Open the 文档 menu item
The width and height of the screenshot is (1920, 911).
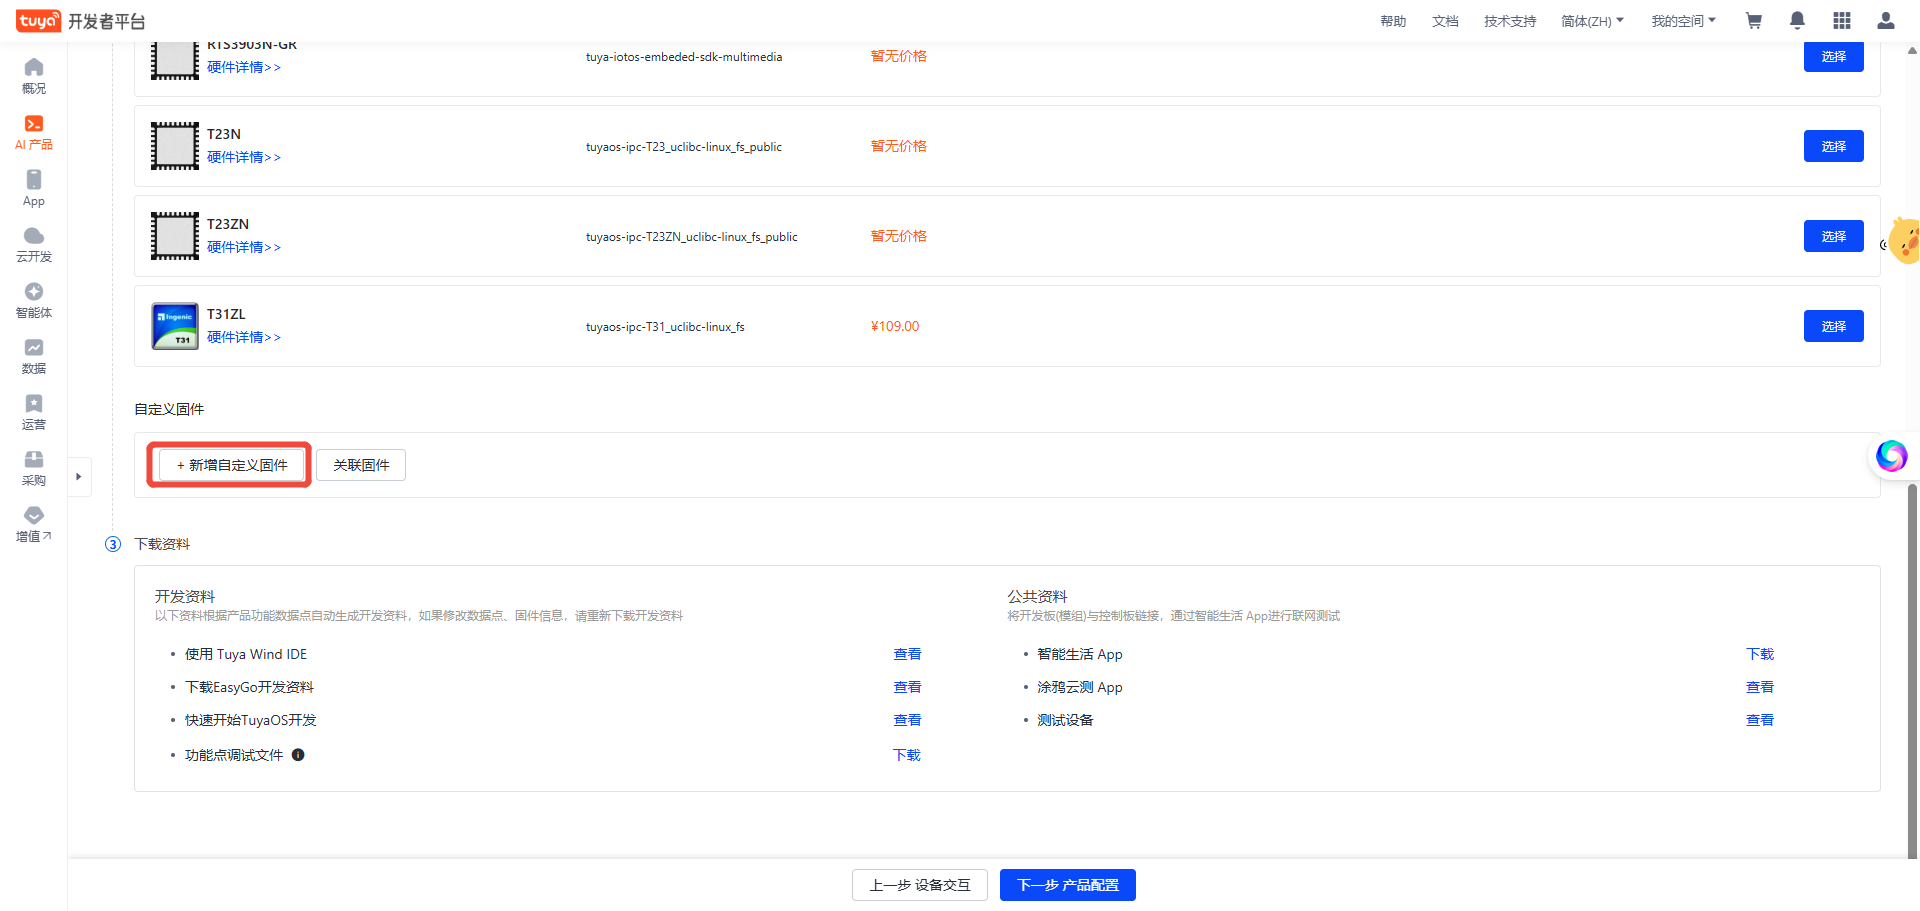1445,21
